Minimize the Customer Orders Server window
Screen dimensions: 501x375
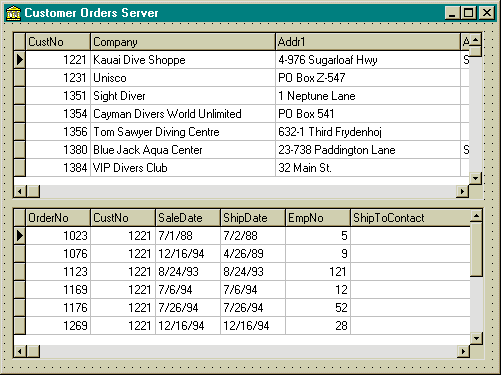(452, 13)
